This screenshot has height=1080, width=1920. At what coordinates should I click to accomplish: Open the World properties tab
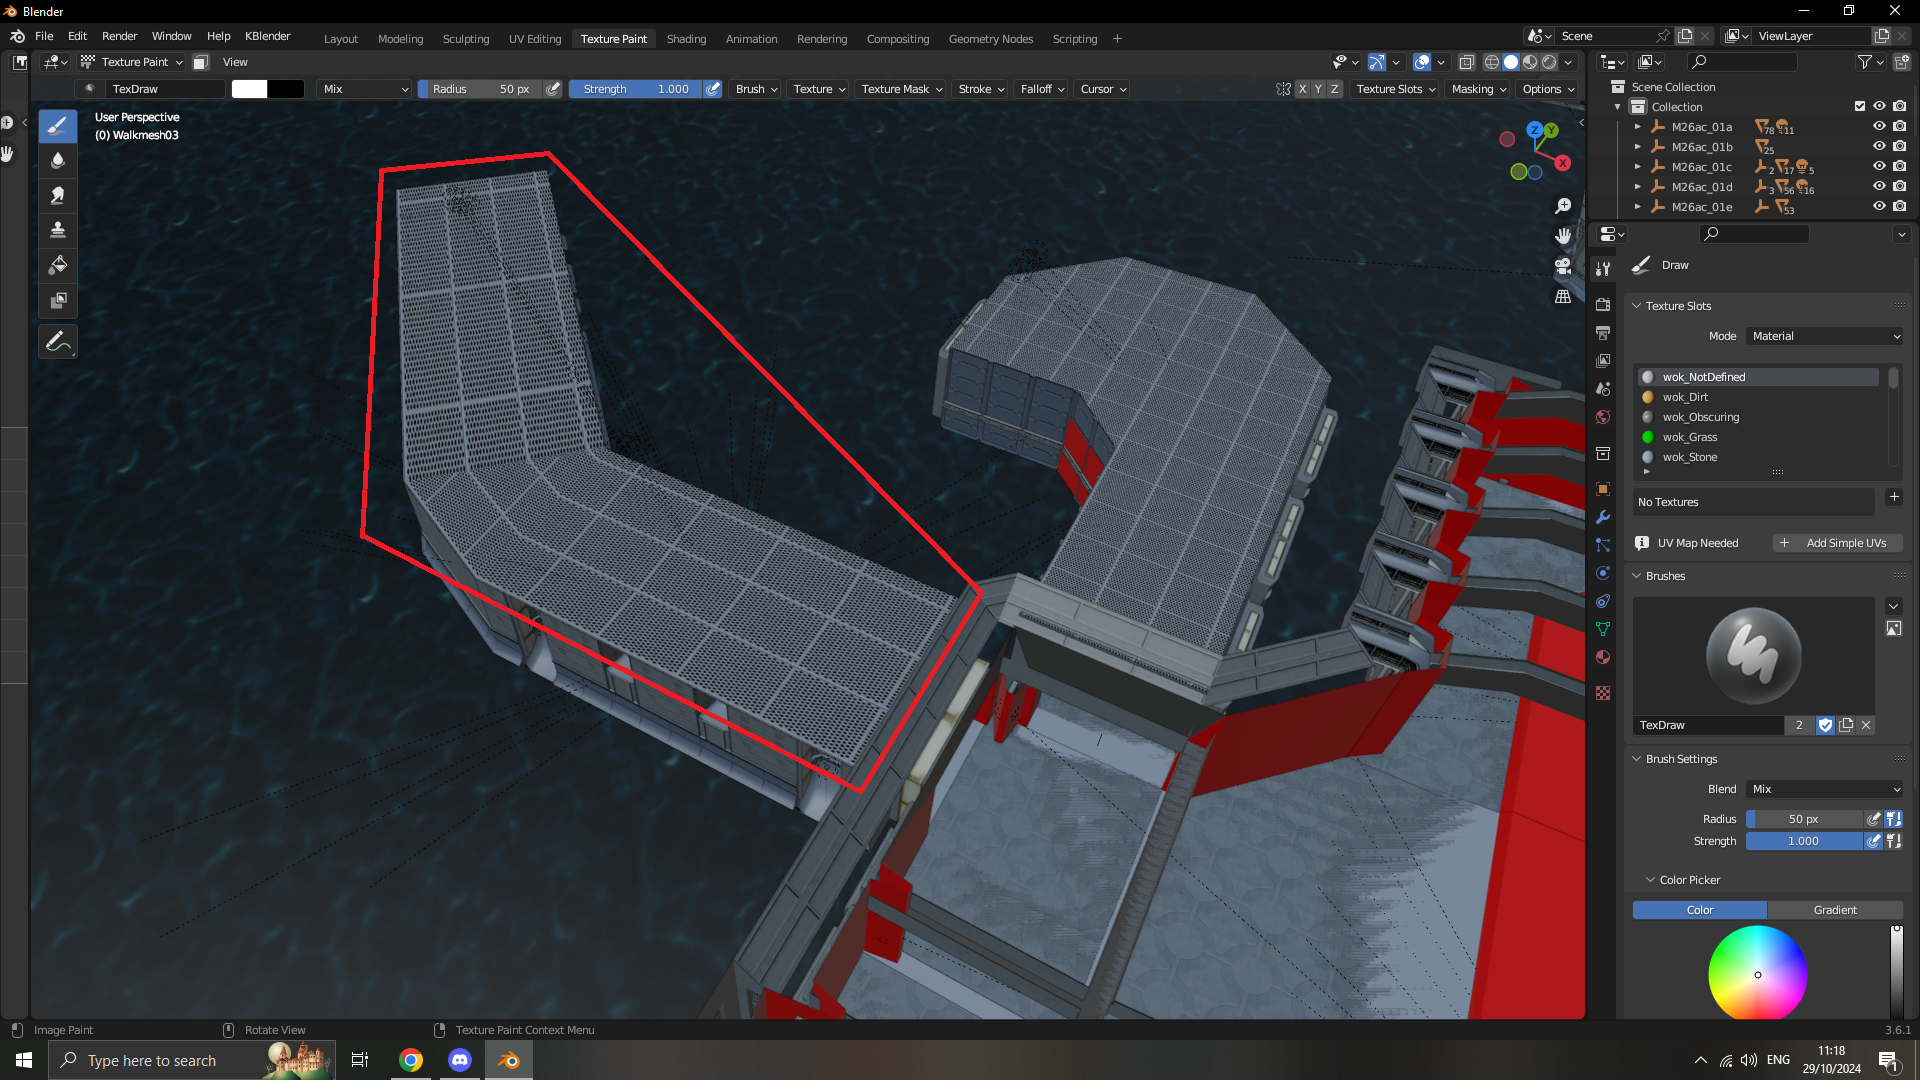[x=1603, y=417]
